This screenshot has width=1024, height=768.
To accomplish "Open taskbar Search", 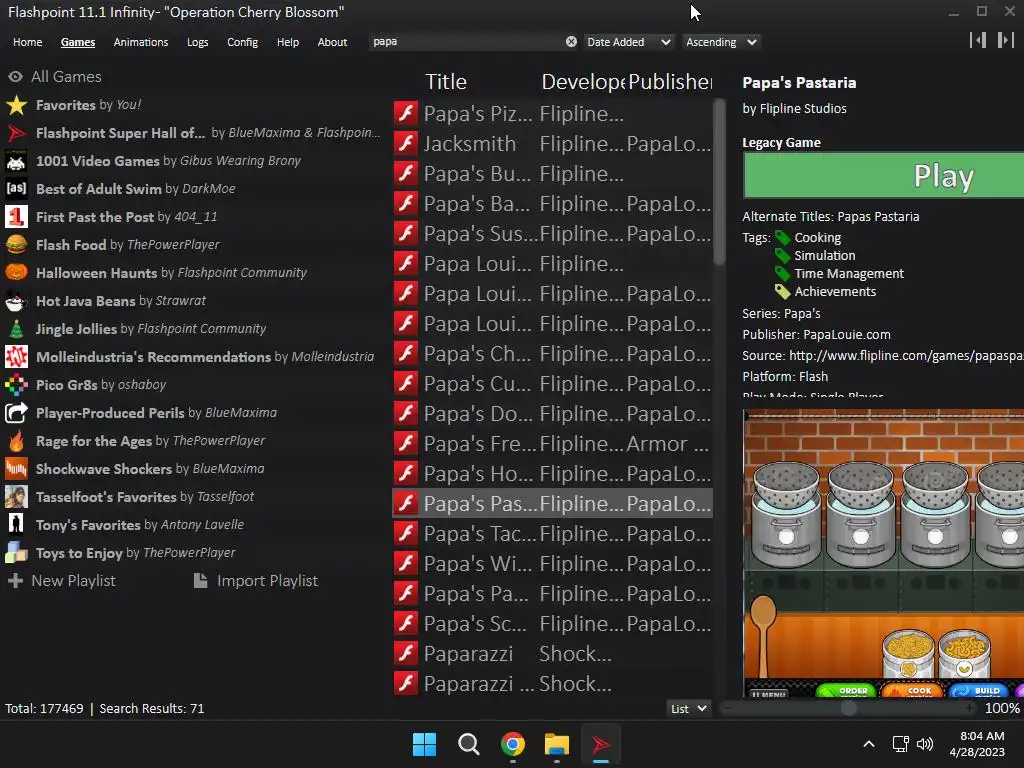I will tap(468, 744).
